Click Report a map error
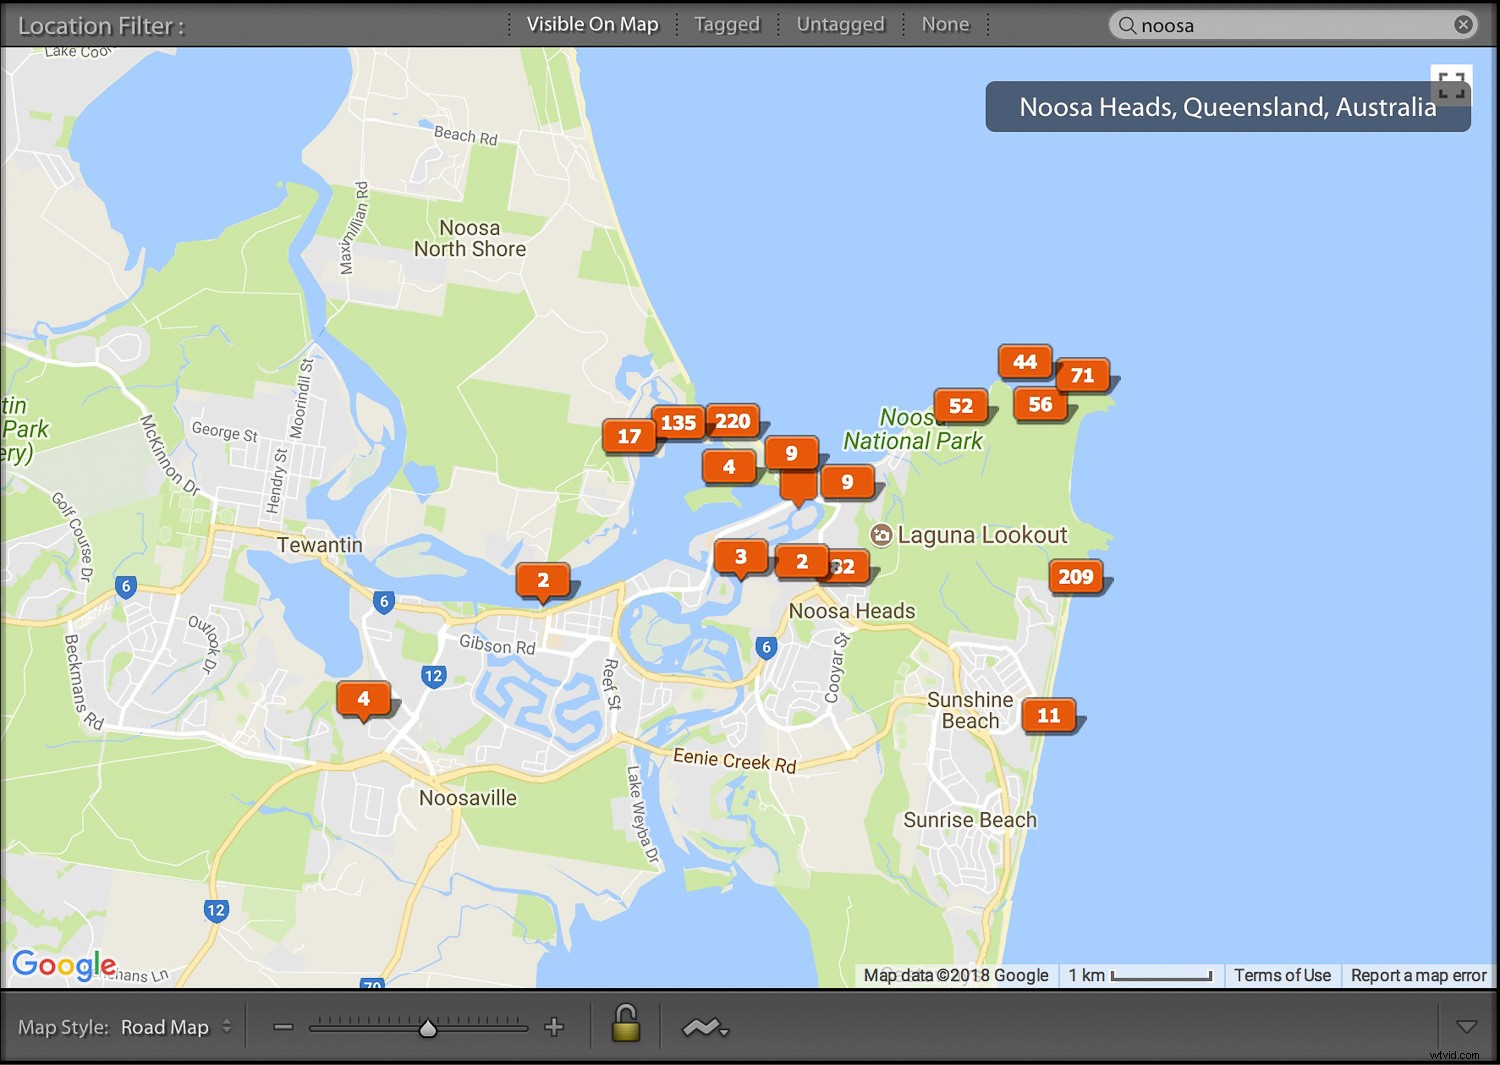The height and width of the screenshot is (1065, 1500). [x=1418, y=975]
